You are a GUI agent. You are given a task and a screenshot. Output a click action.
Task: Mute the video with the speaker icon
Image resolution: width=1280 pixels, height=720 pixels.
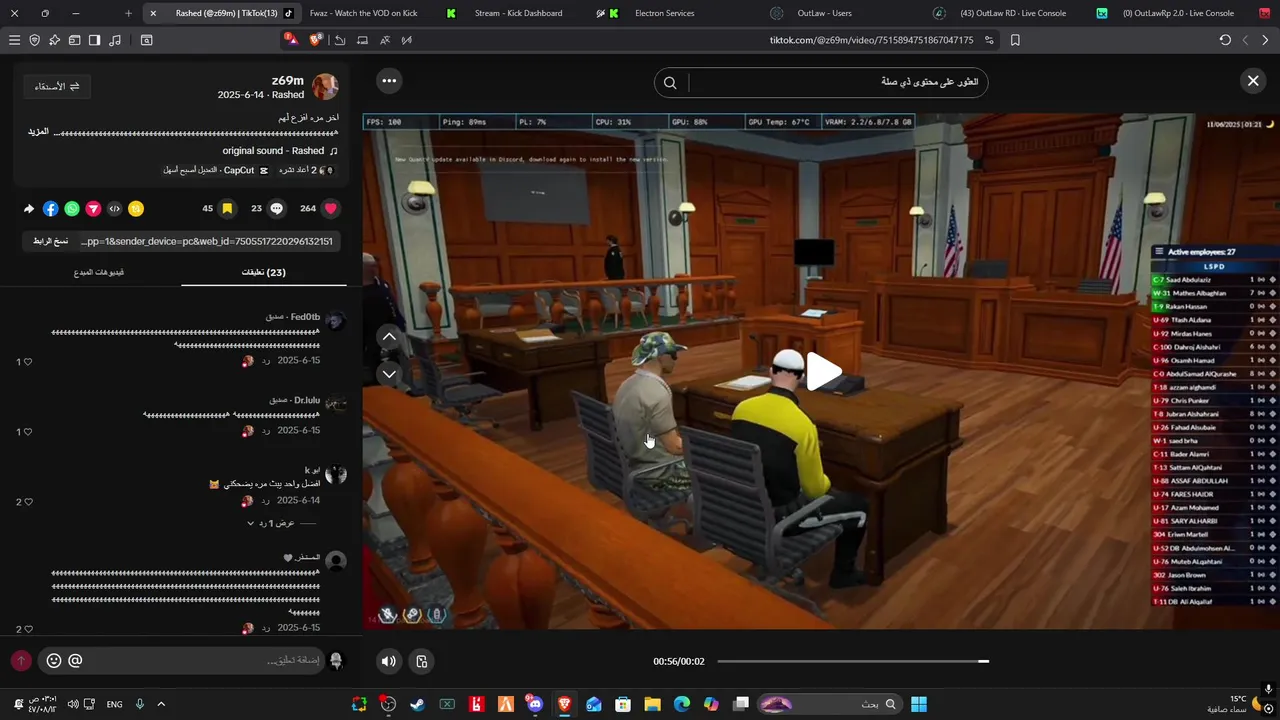[x=389, y=661]
